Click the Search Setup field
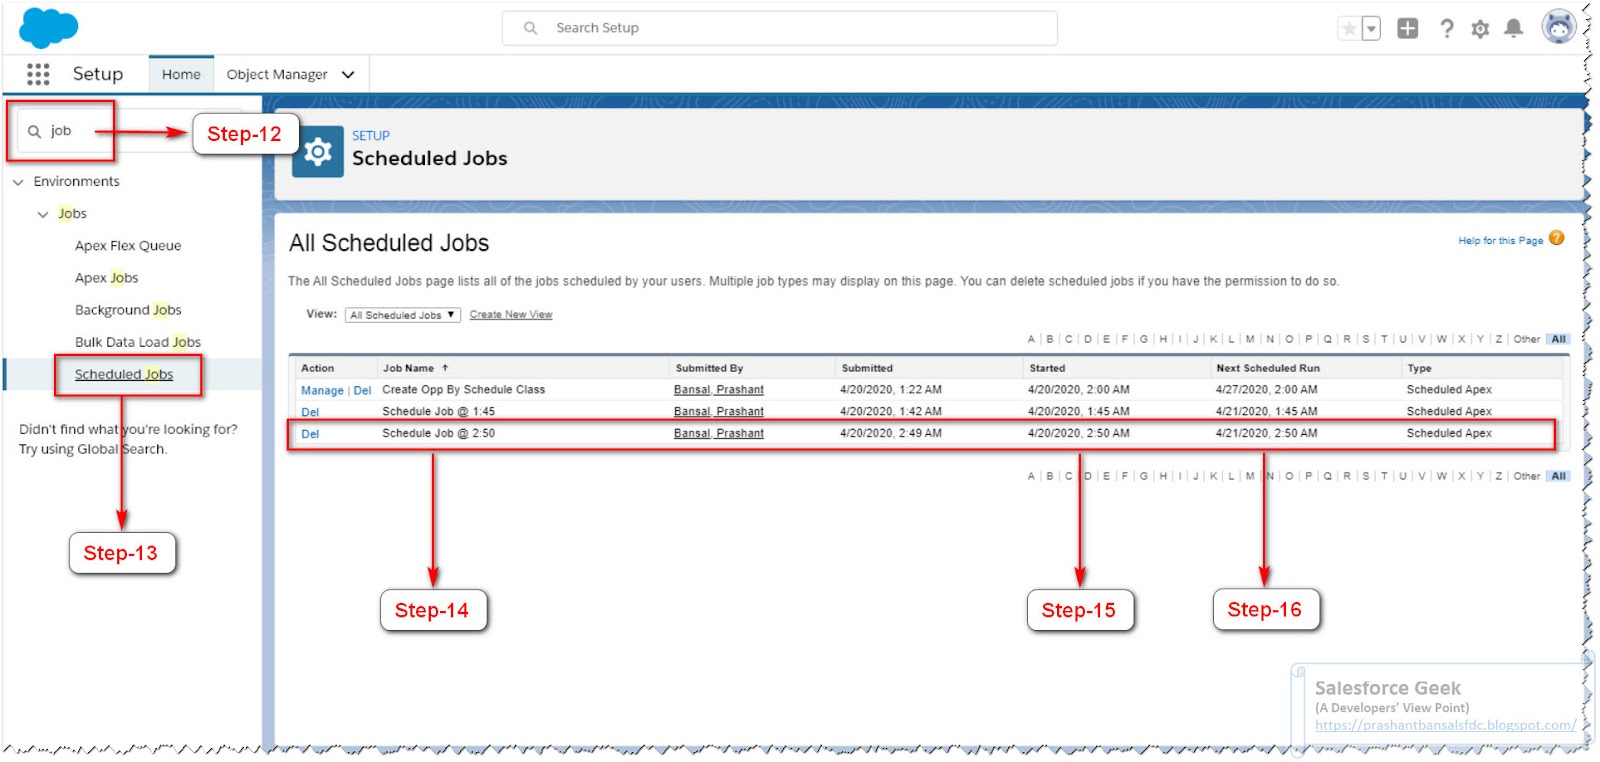1600x762 pixels. [780, 28]
